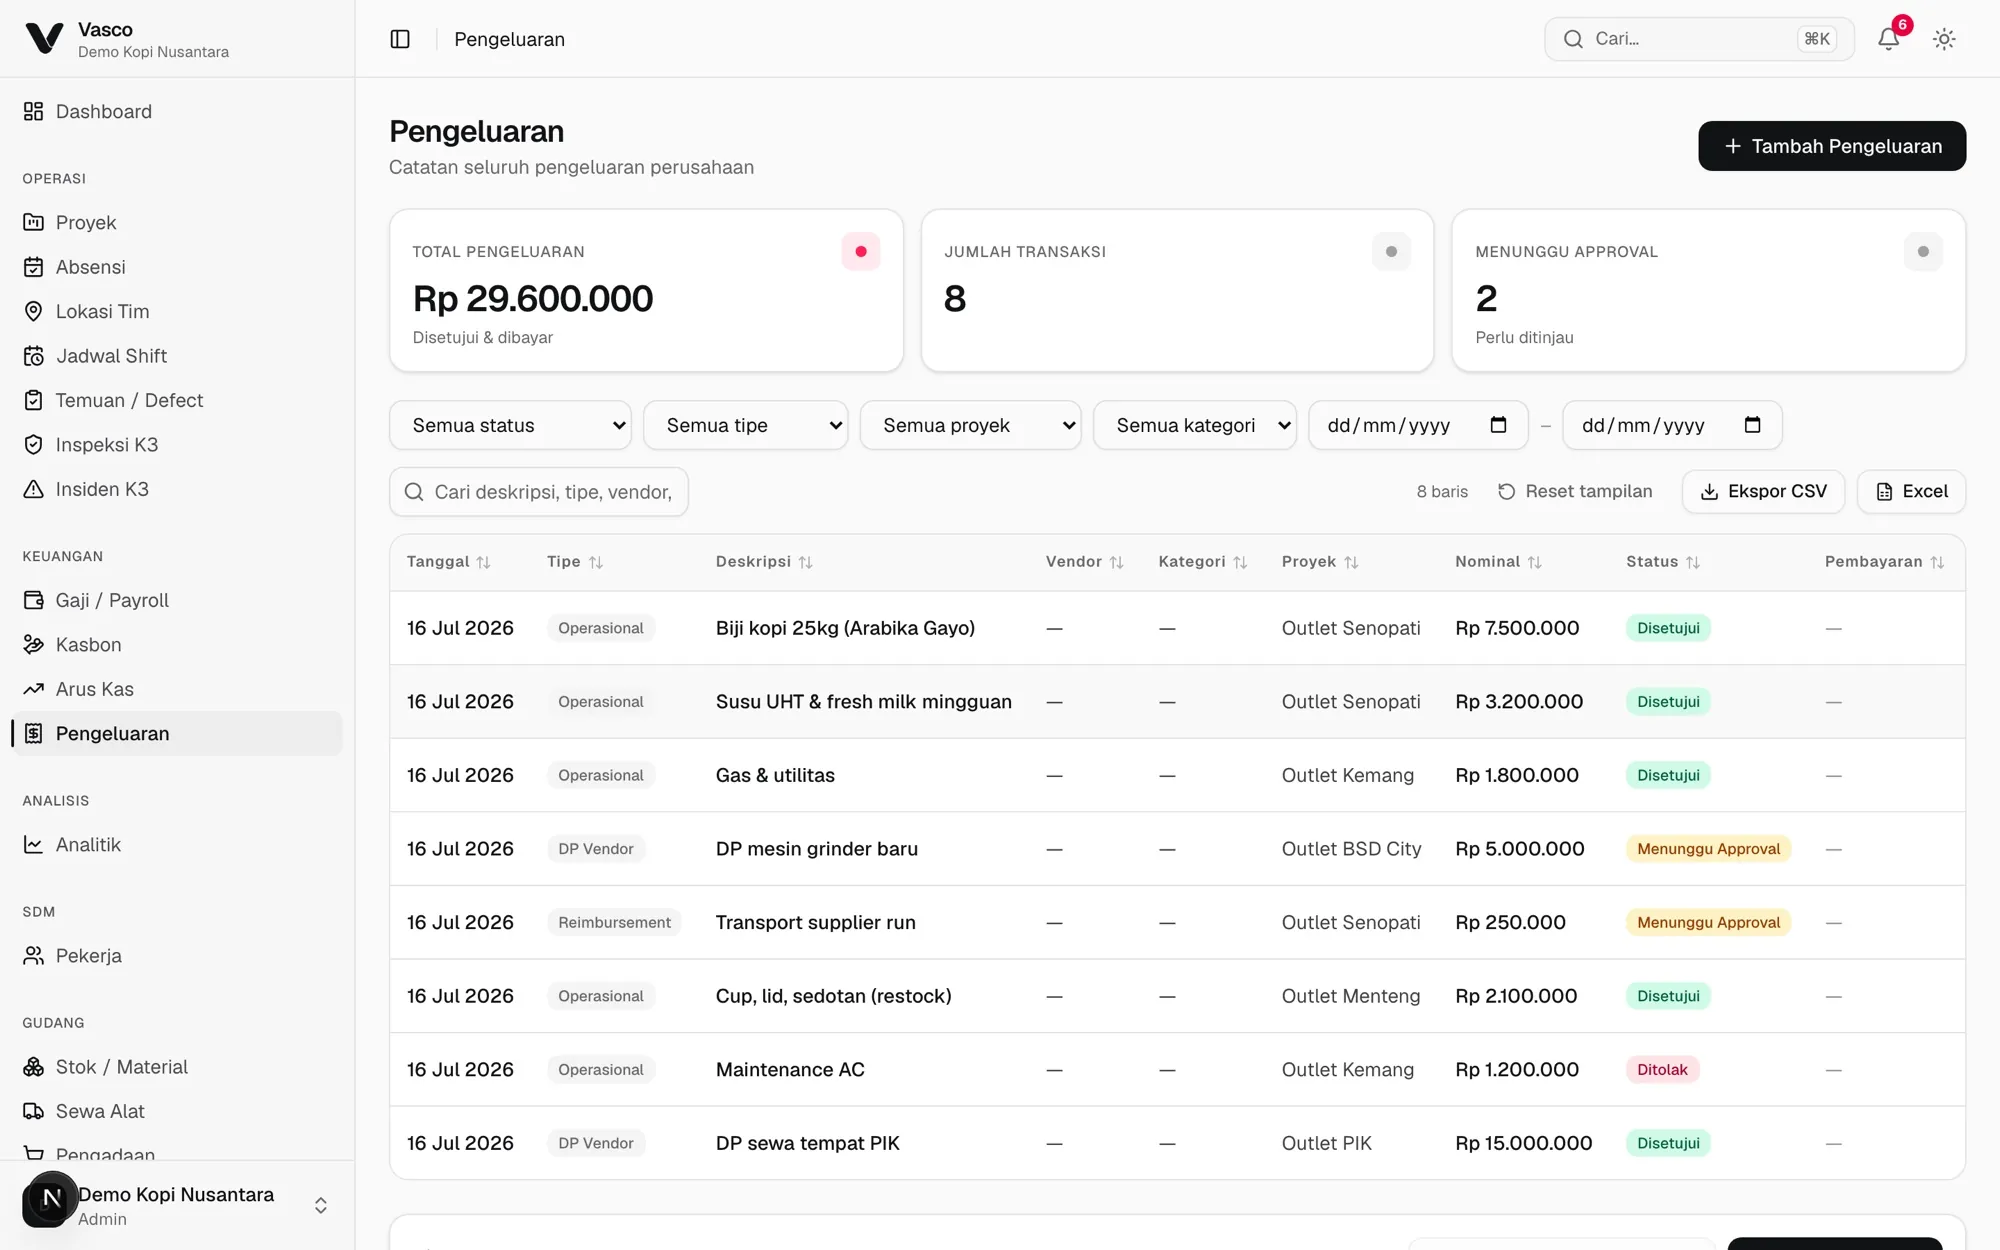Open the notifications bell

[1888, 39]
